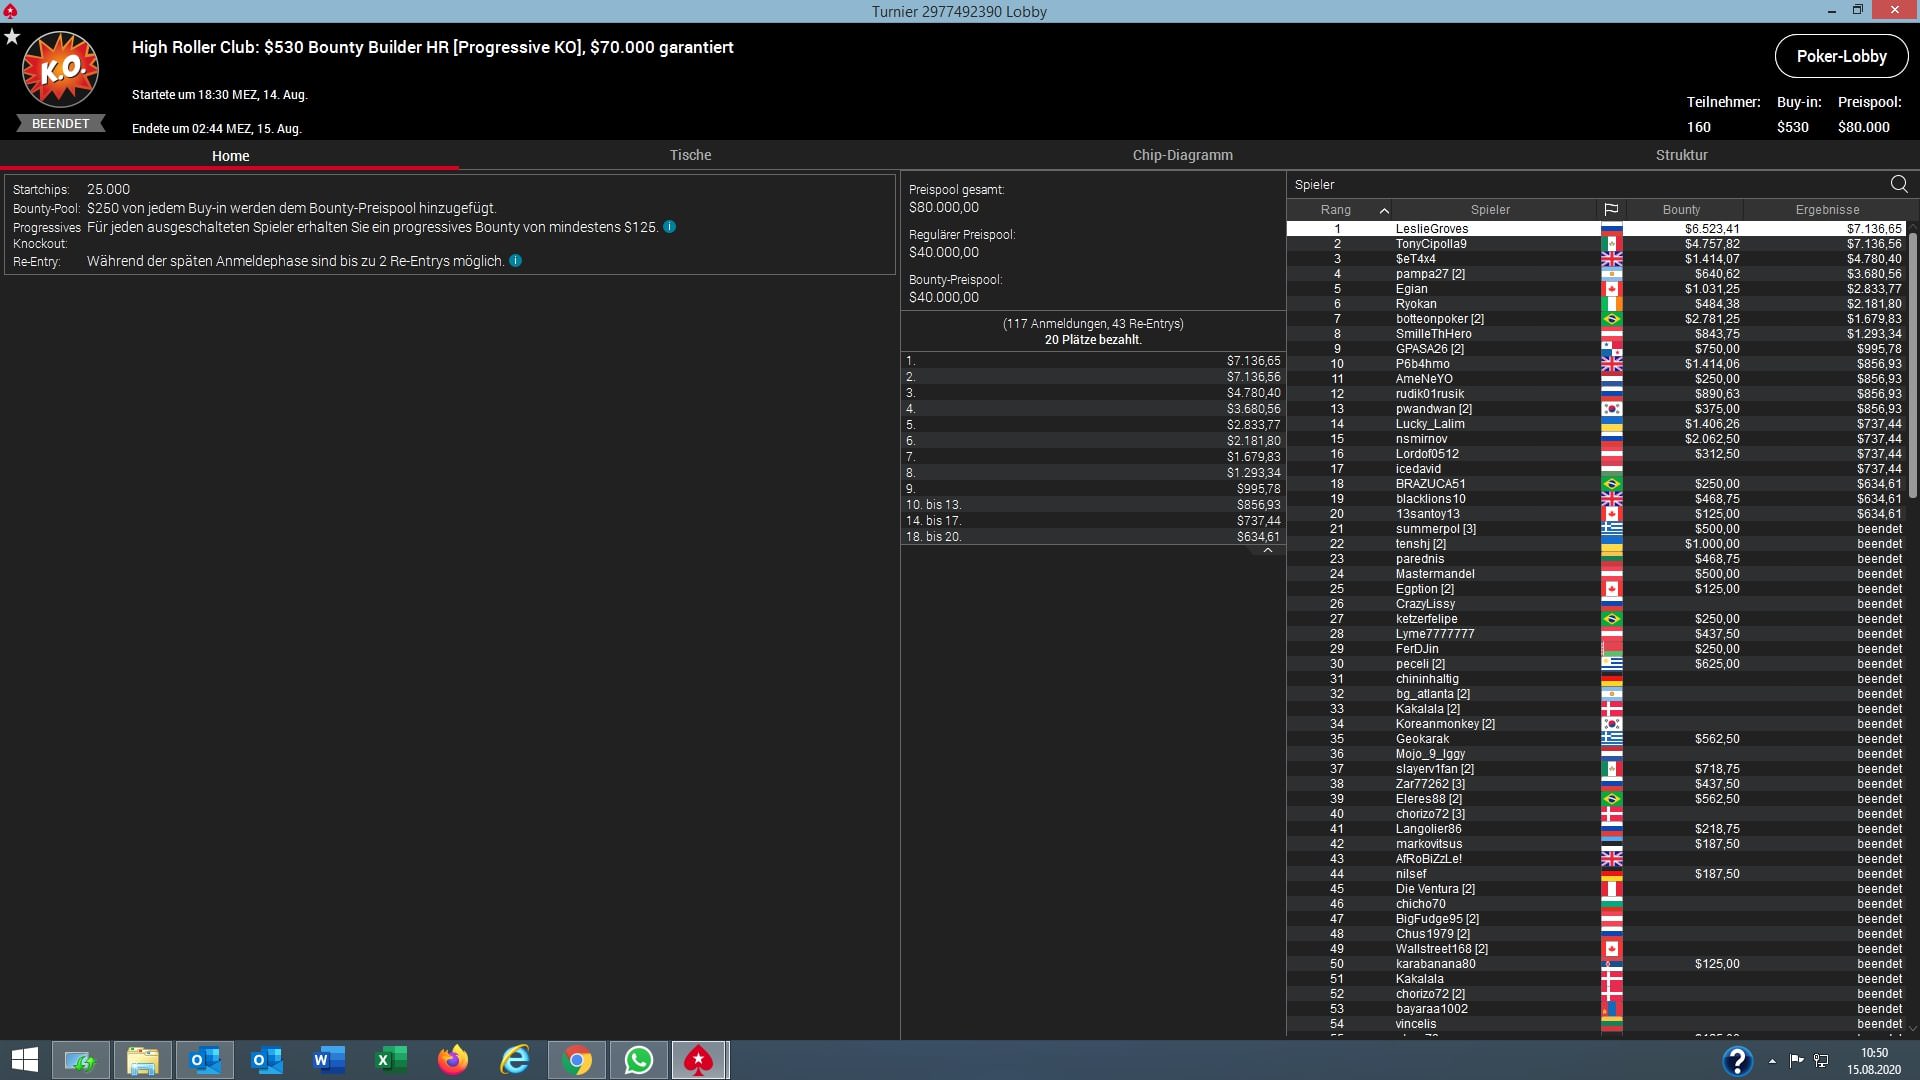Open PokerStars icon in taskbar
Image resolution: width=1920 pixels, height=1080 pixels.
coord(698,1060)
